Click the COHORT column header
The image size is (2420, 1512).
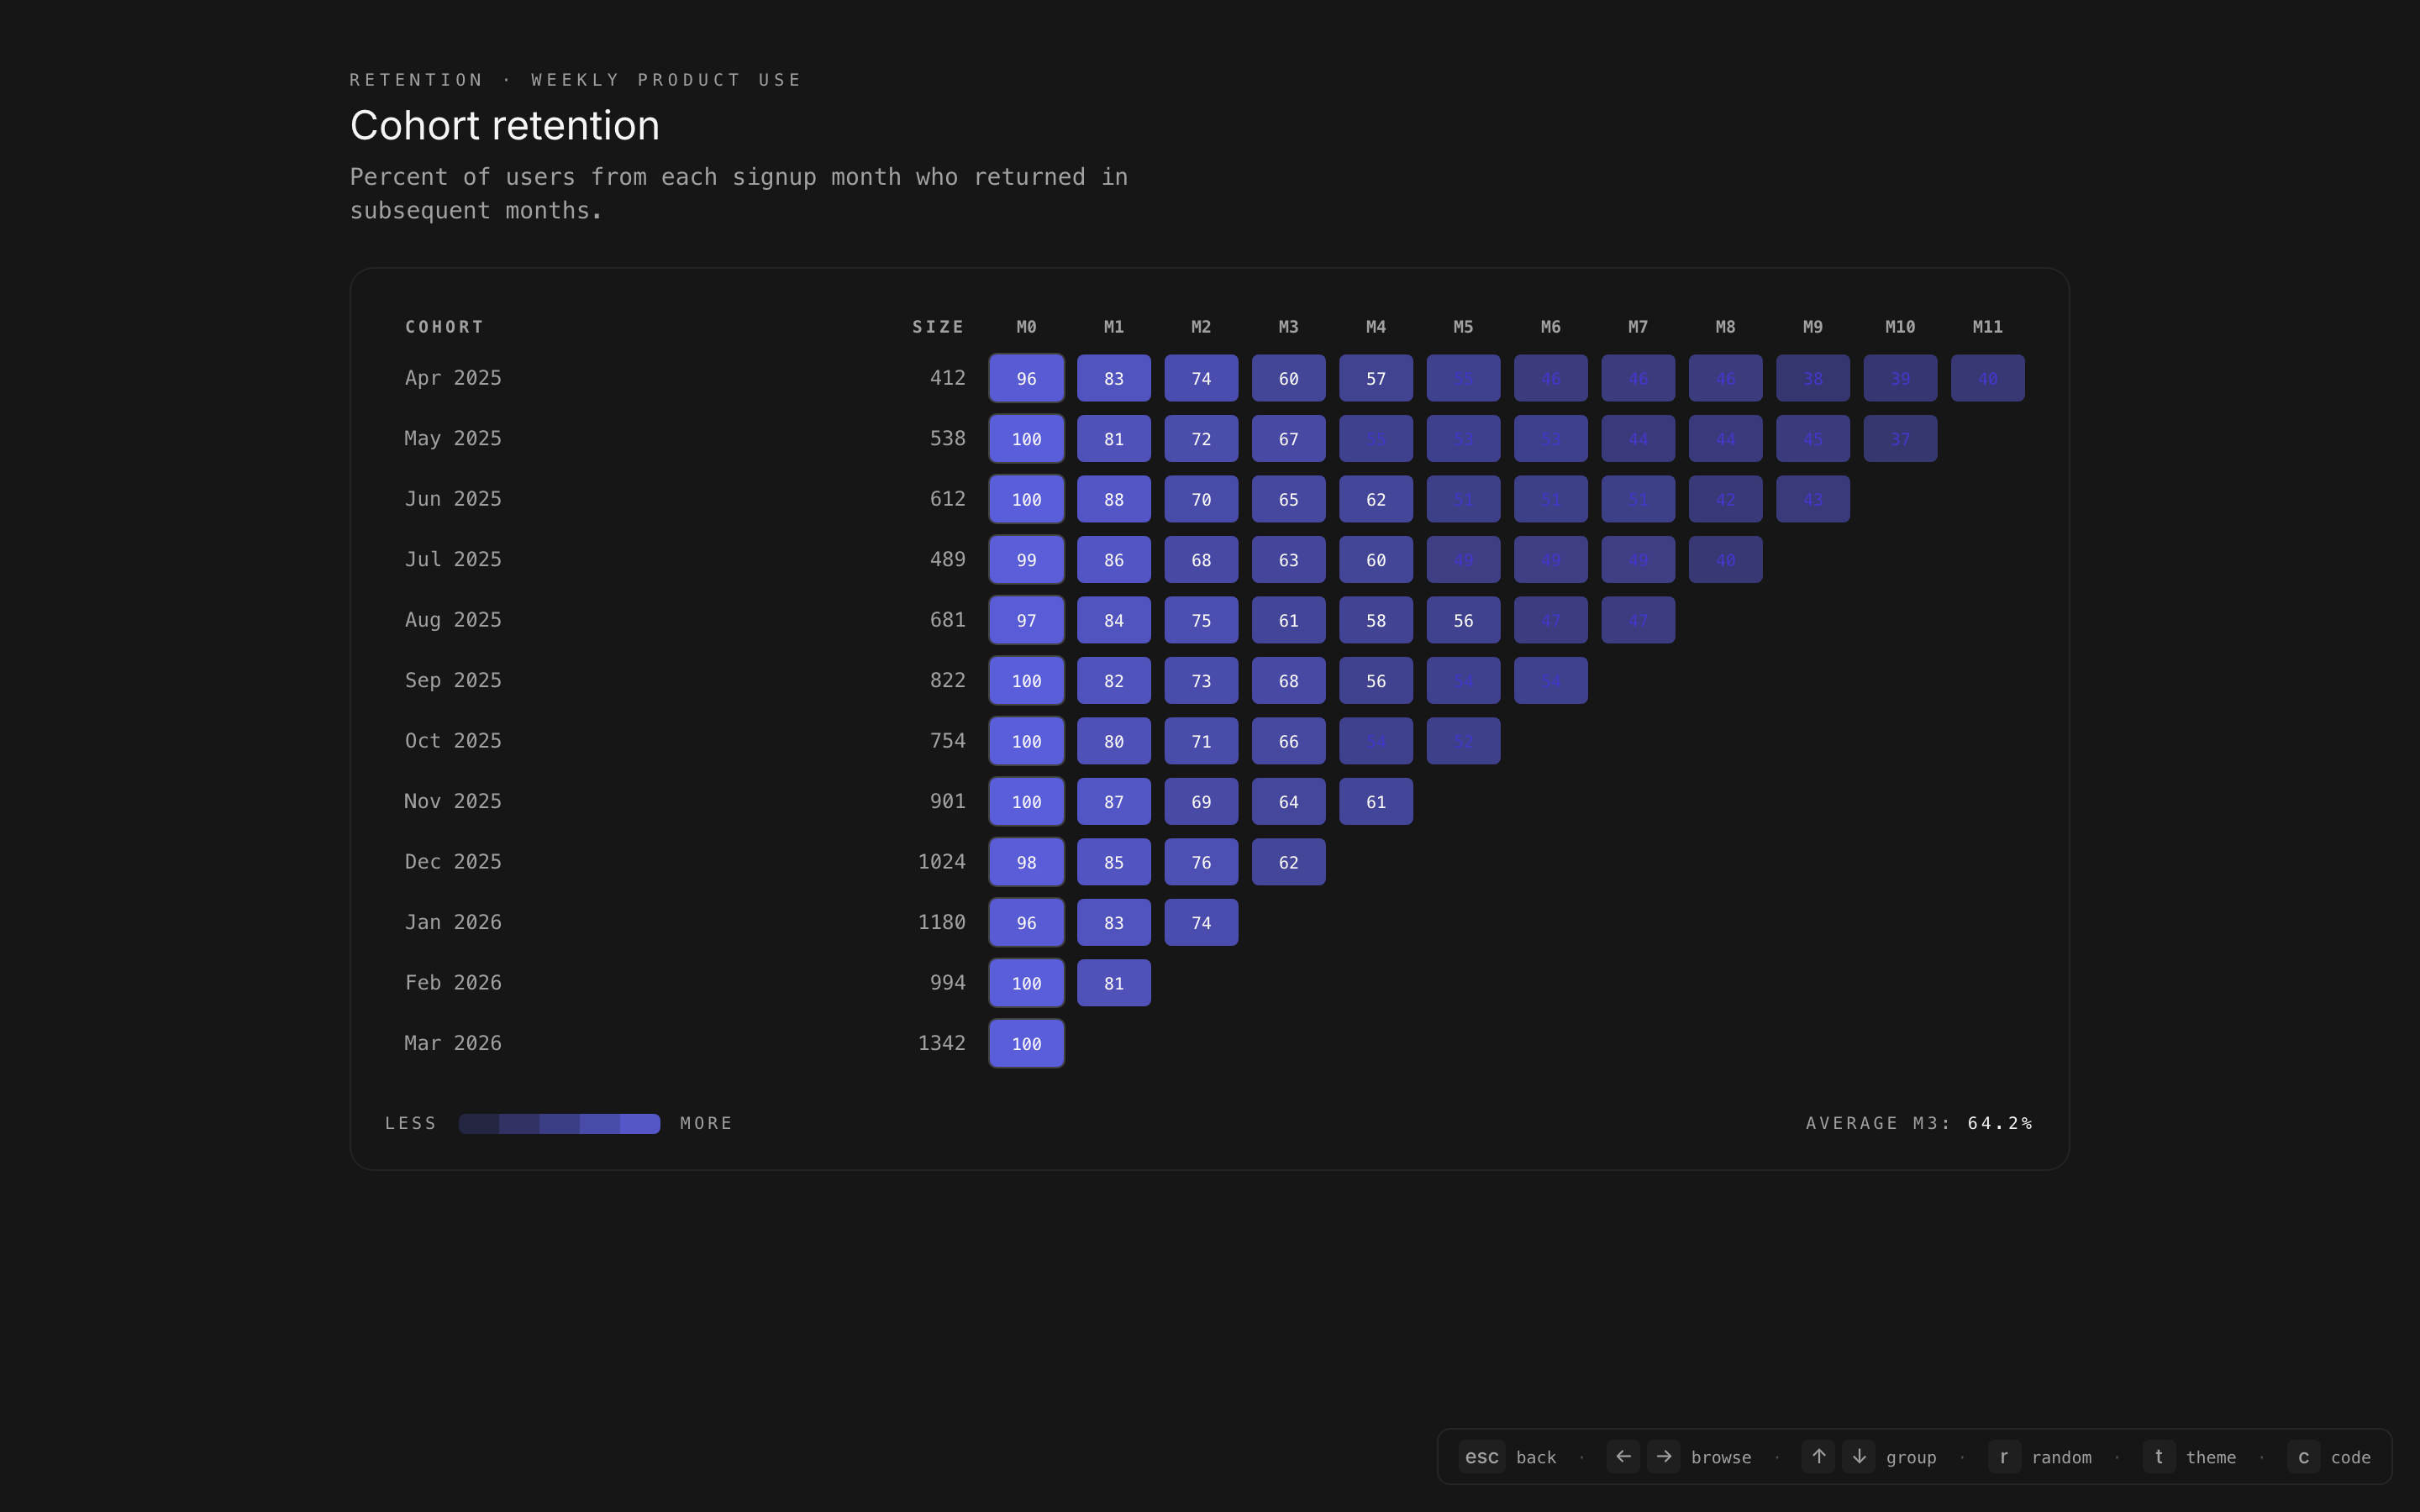tap(444, 327)
